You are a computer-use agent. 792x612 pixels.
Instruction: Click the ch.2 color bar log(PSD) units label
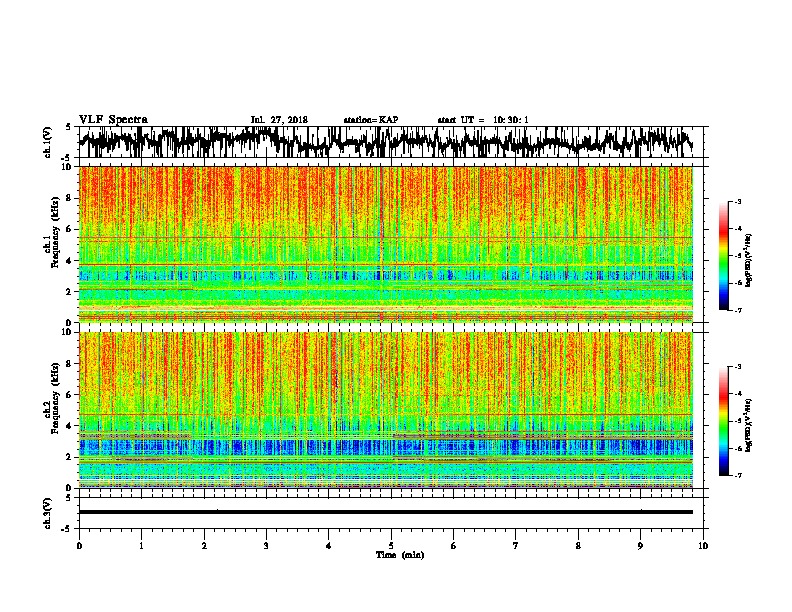point(749,425)
